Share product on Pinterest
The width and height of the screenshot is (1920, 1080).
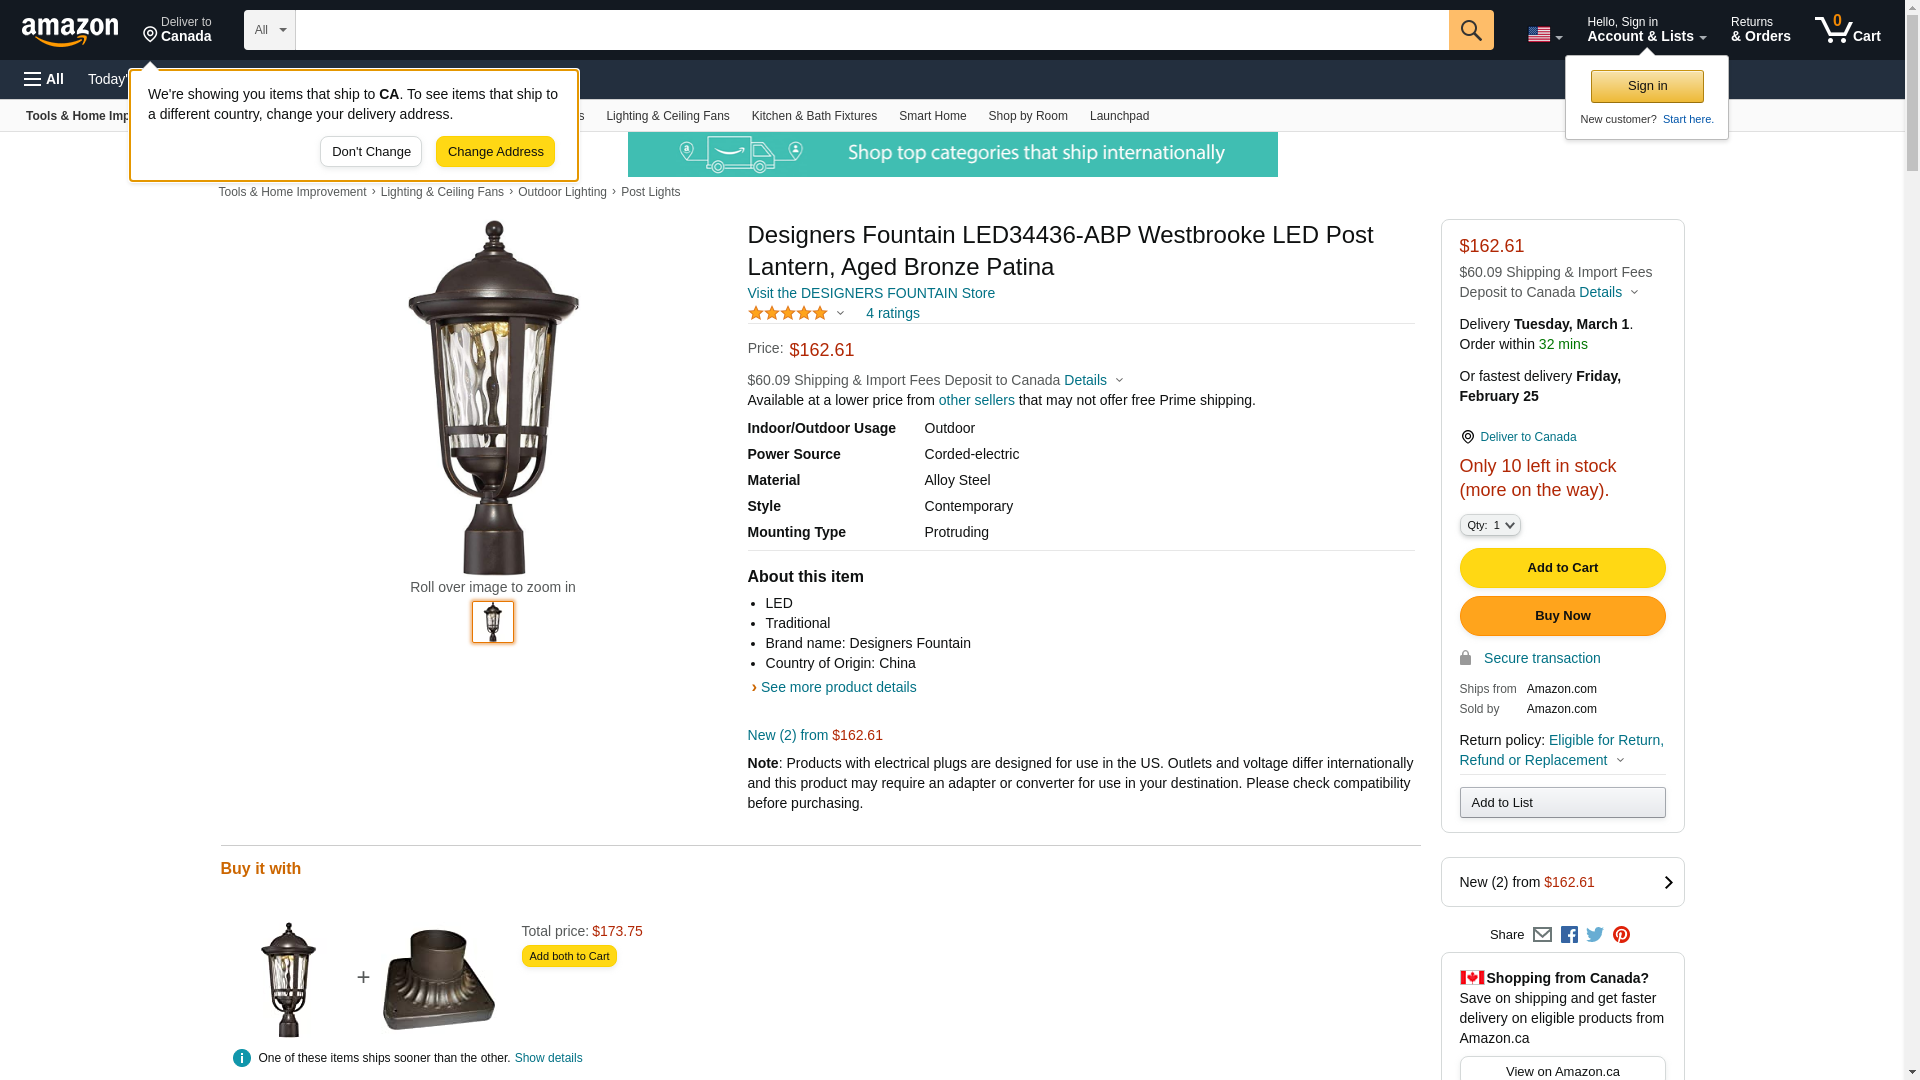[x=1621, y=935]
